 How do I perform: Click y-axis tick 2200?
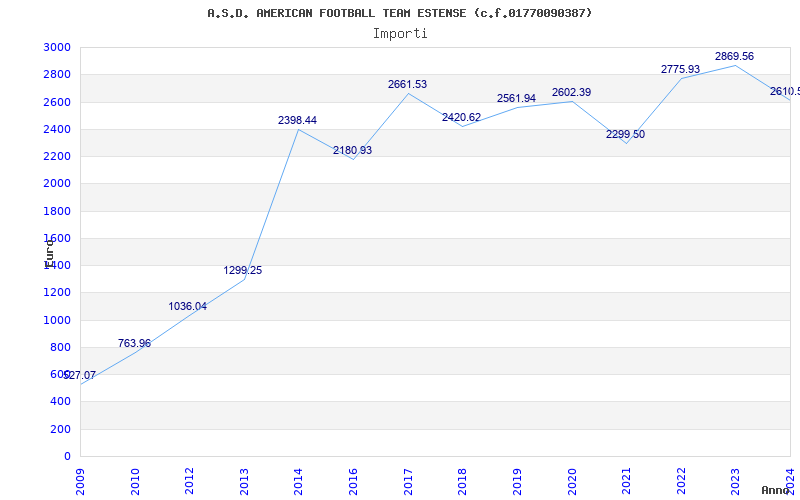(x=57, y=156)
